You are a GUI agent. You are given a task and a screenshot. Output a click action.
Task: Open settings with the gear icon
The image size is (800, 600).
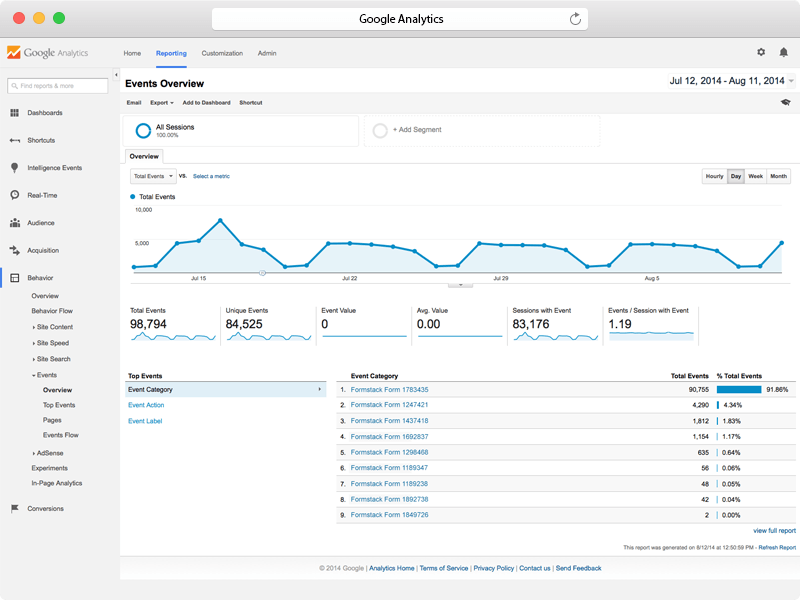761,52
